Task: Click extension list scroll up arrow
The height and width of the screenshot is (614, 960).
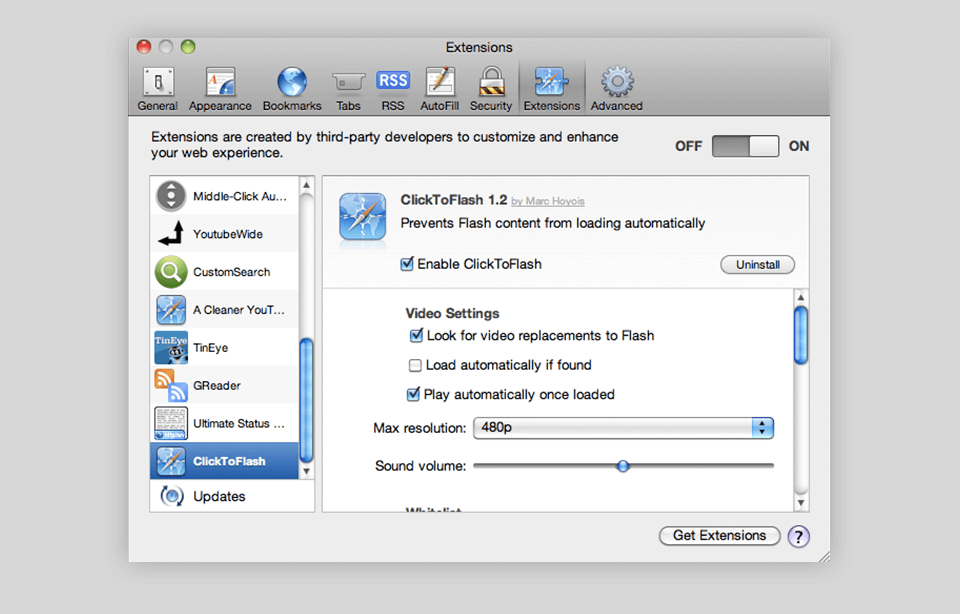Action: pos(306,185)
